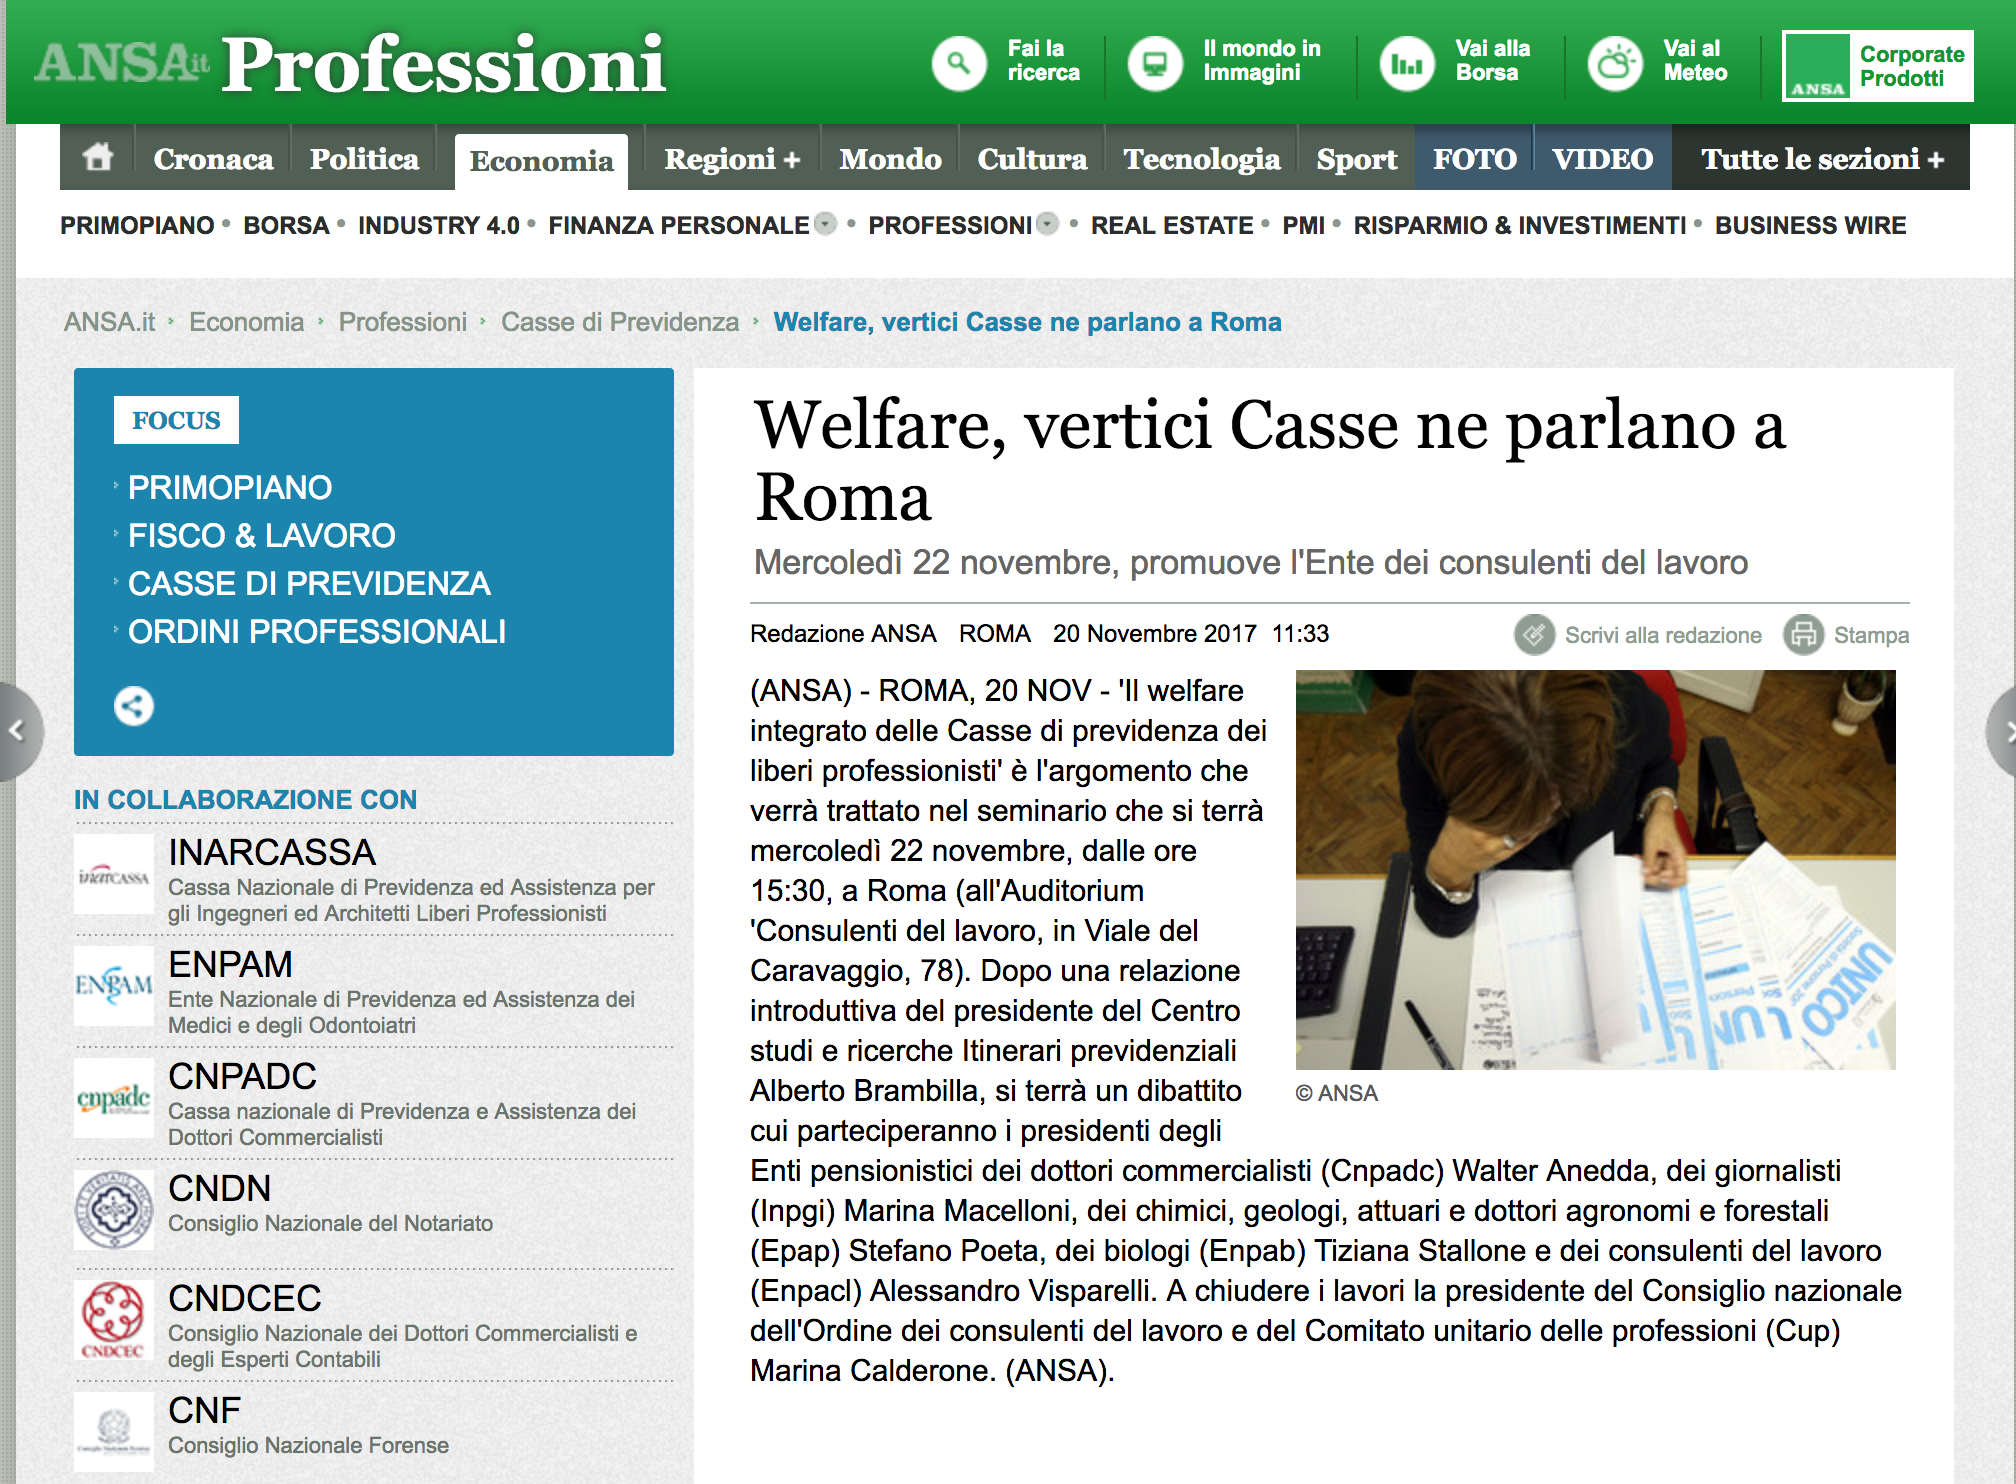Open the Politica section

click(364, 159)
